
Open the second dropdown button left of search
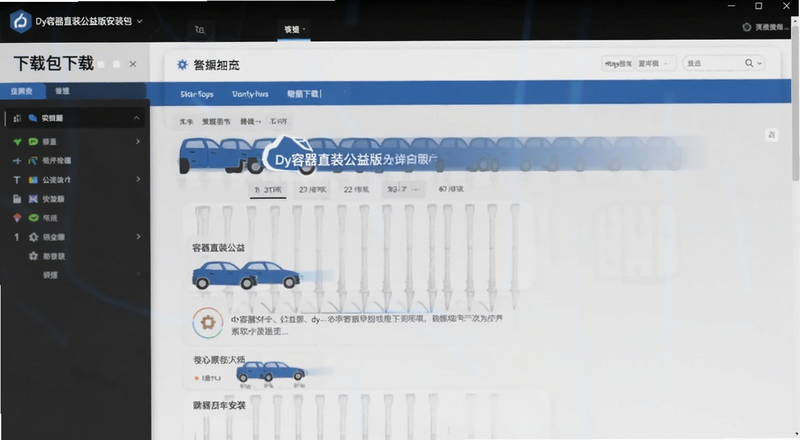(x=656, y=63)
